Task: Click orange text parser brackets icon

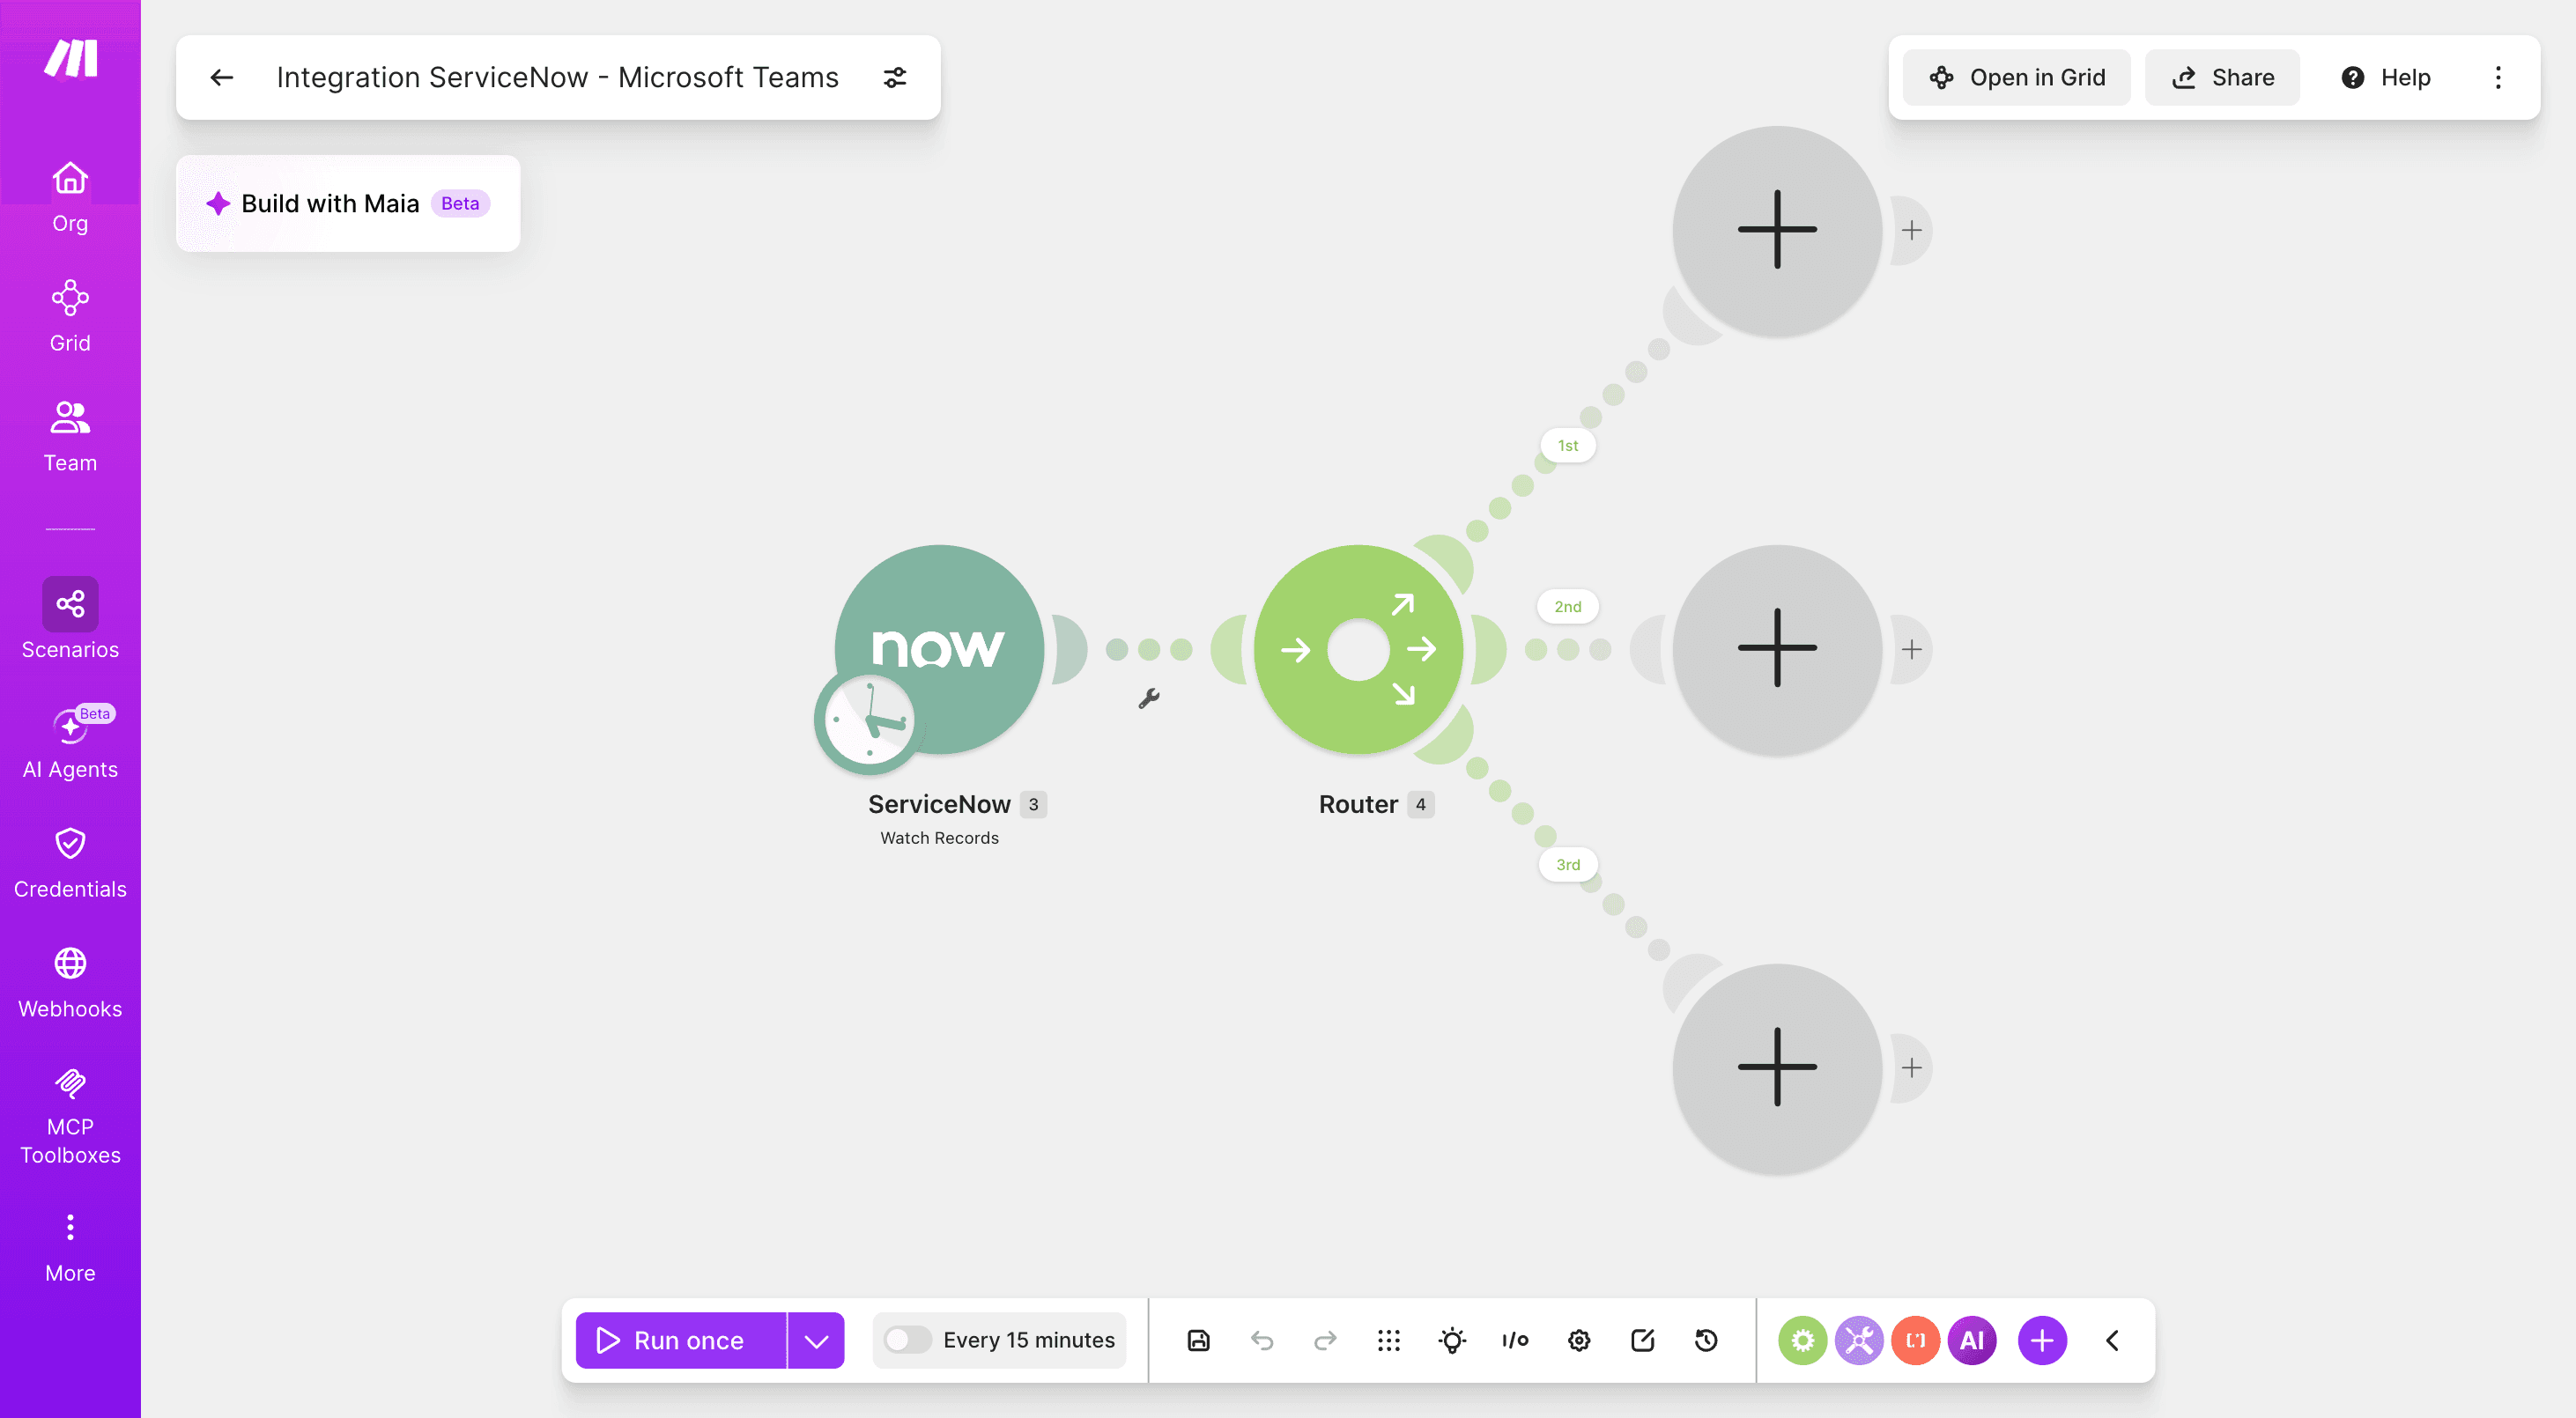Action: pos(1915,1340)
